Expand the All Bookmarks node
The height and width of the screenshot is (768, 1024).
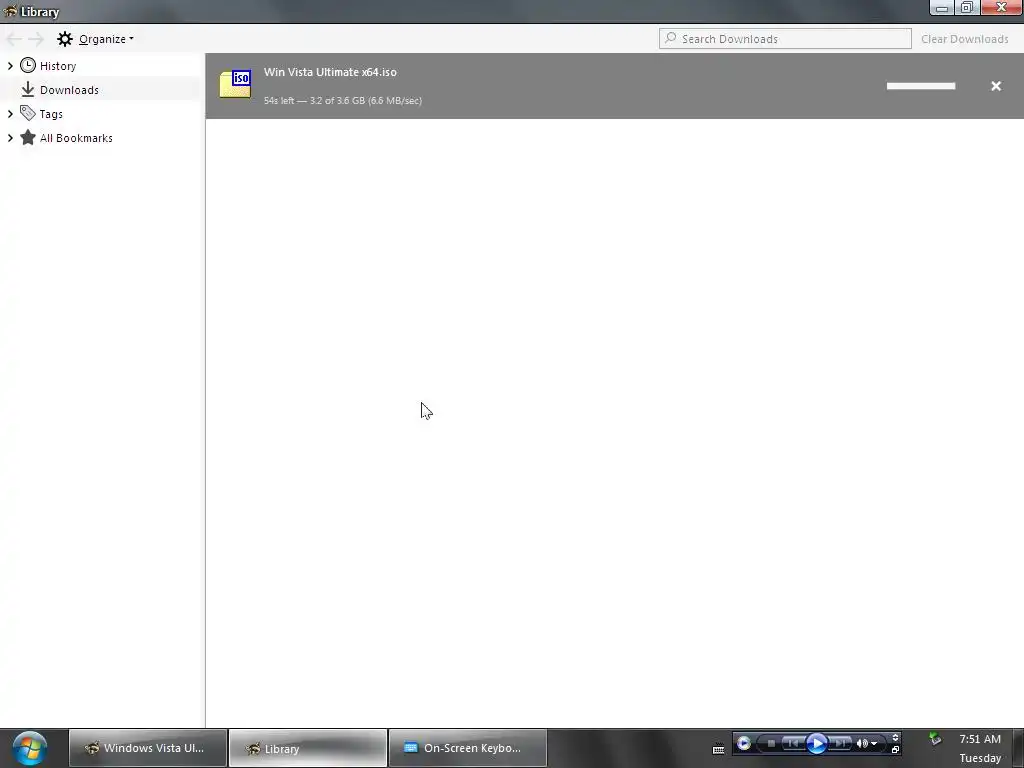click(x=10, y=138)
